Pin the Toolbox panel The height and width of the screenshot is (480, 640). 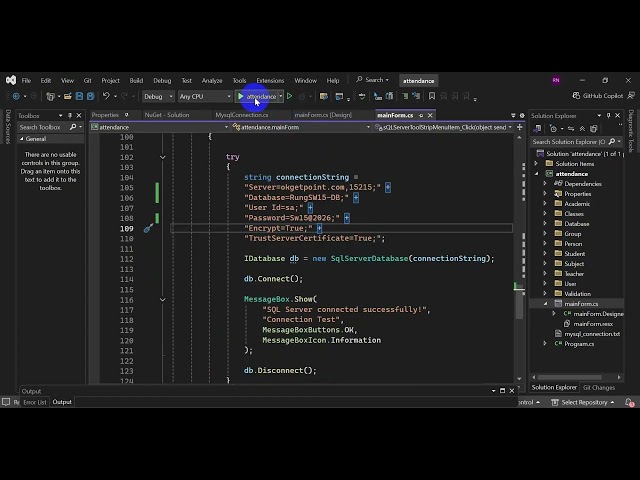[x=70, y=116]
